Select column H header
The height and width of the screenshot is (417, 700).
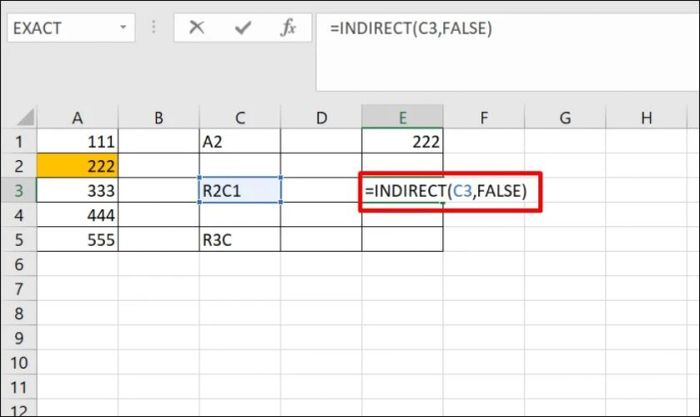point(646,118)
